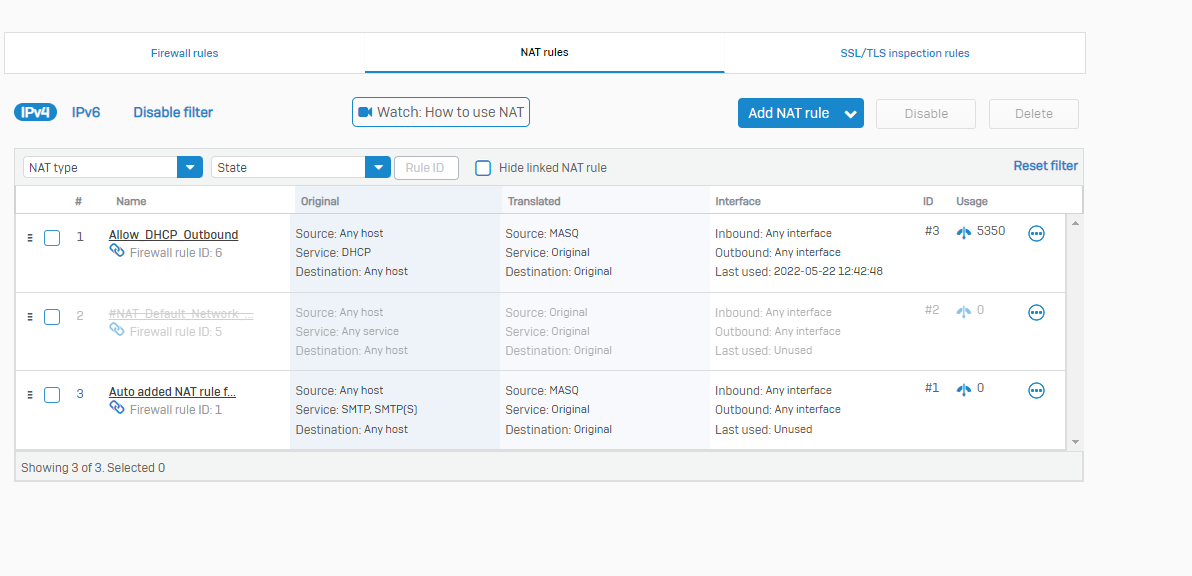Click the Name column header

tap(132, 201)
